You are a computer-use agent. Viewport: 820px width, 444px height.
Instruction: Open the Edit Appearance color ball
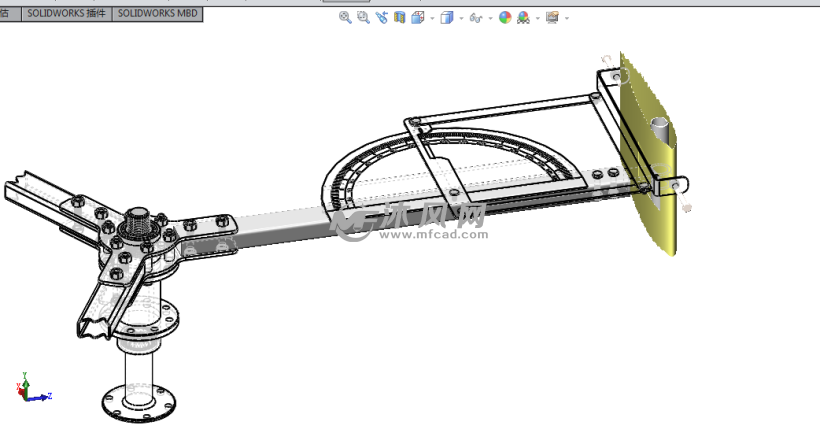[x=505, y=18]
